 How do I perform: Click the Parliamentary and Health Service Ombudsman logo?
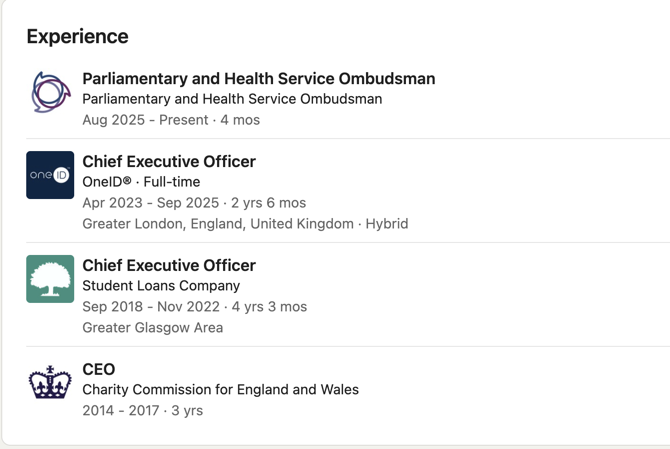50,93
